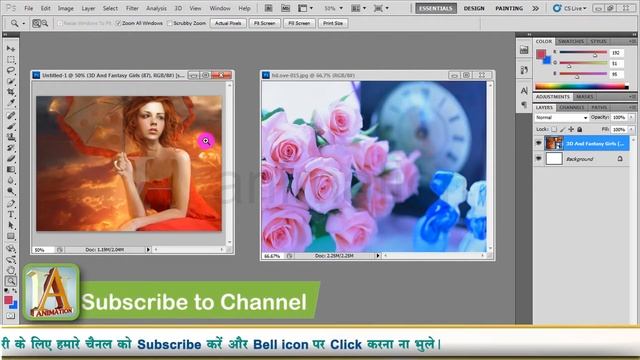Toggle lock position

571,129
